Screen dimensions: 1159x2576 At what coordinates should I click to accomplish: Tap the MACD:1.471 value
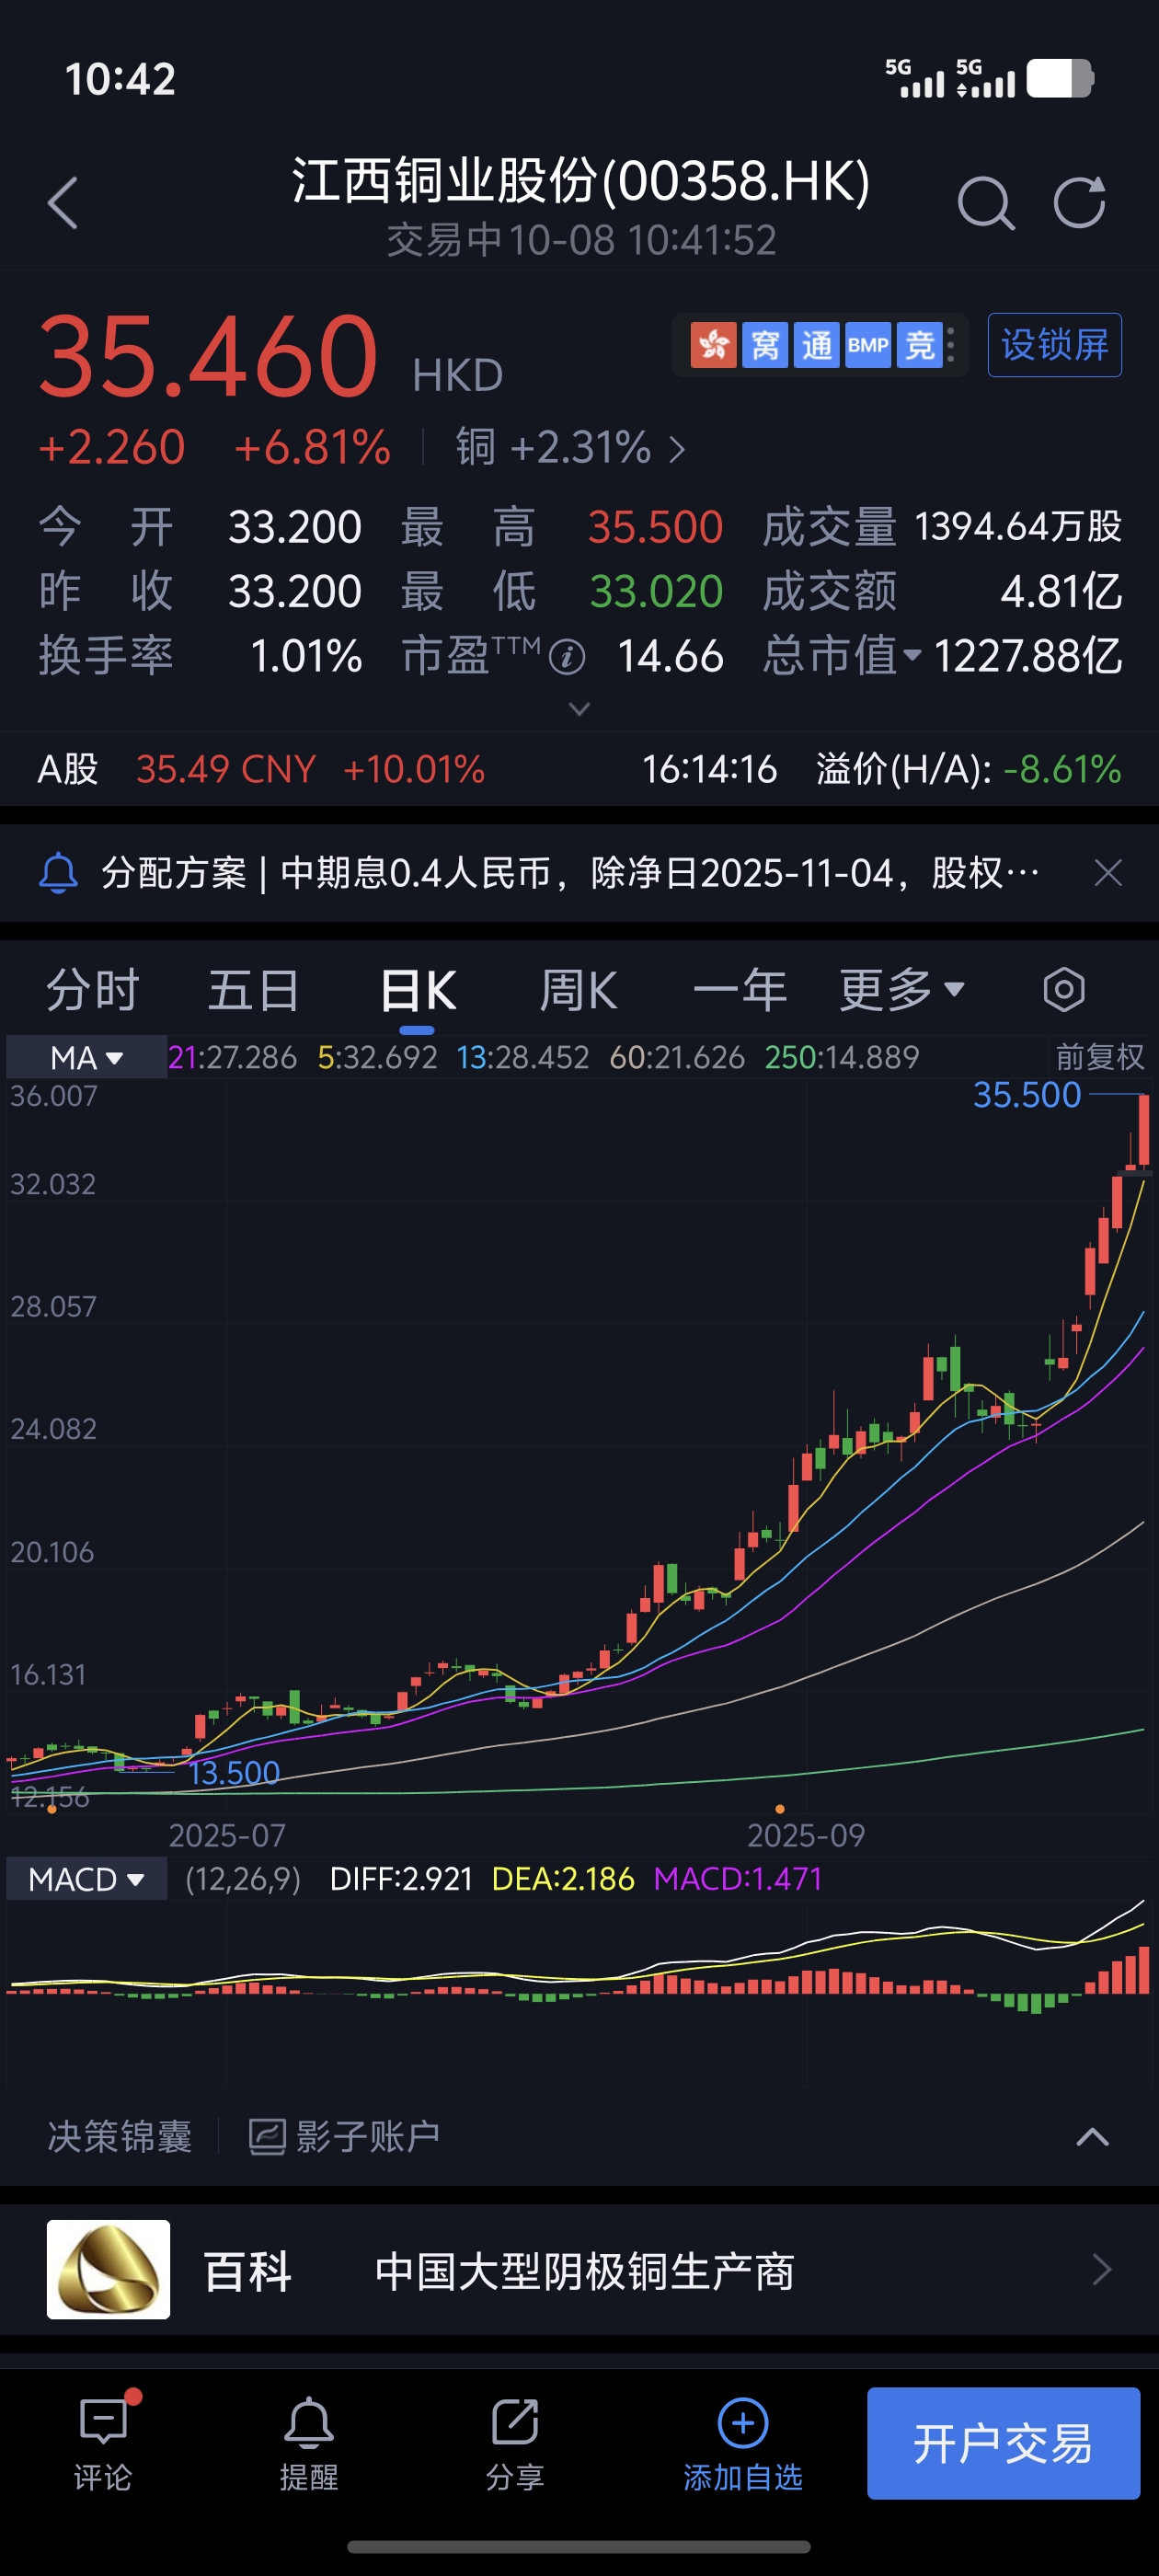point(738,1879)
